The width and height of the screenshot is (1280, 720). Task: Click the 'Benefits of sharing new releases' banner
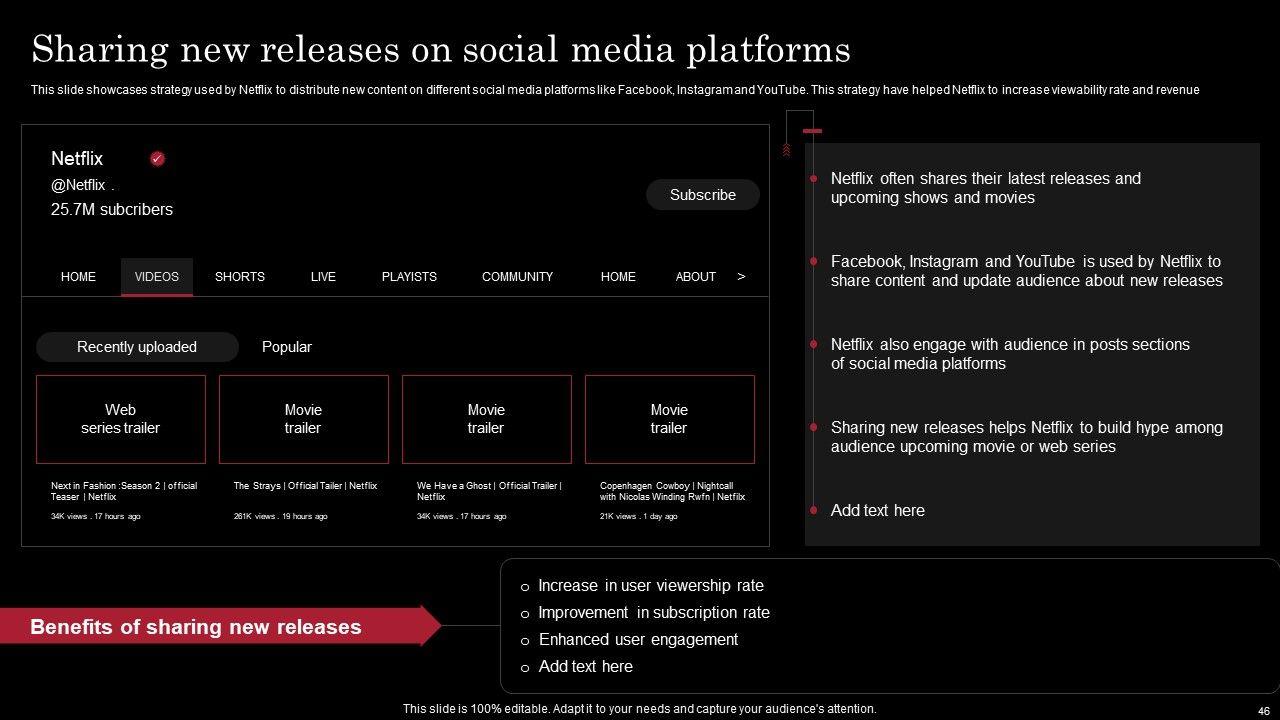pyautogui.click(x=220, y=627)
